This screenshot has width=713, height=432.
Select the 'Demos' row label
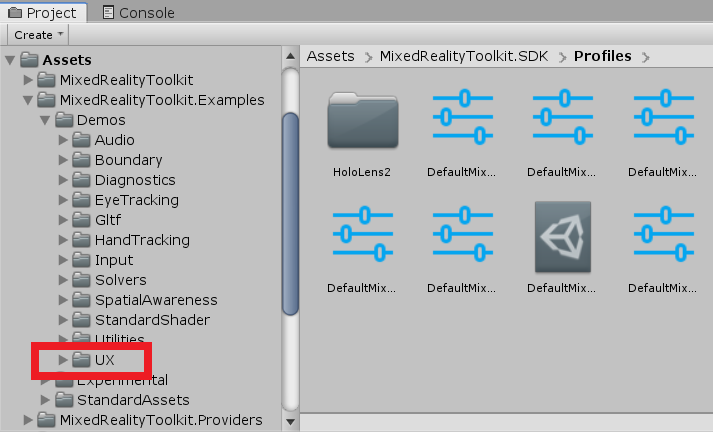coord(101,120)
